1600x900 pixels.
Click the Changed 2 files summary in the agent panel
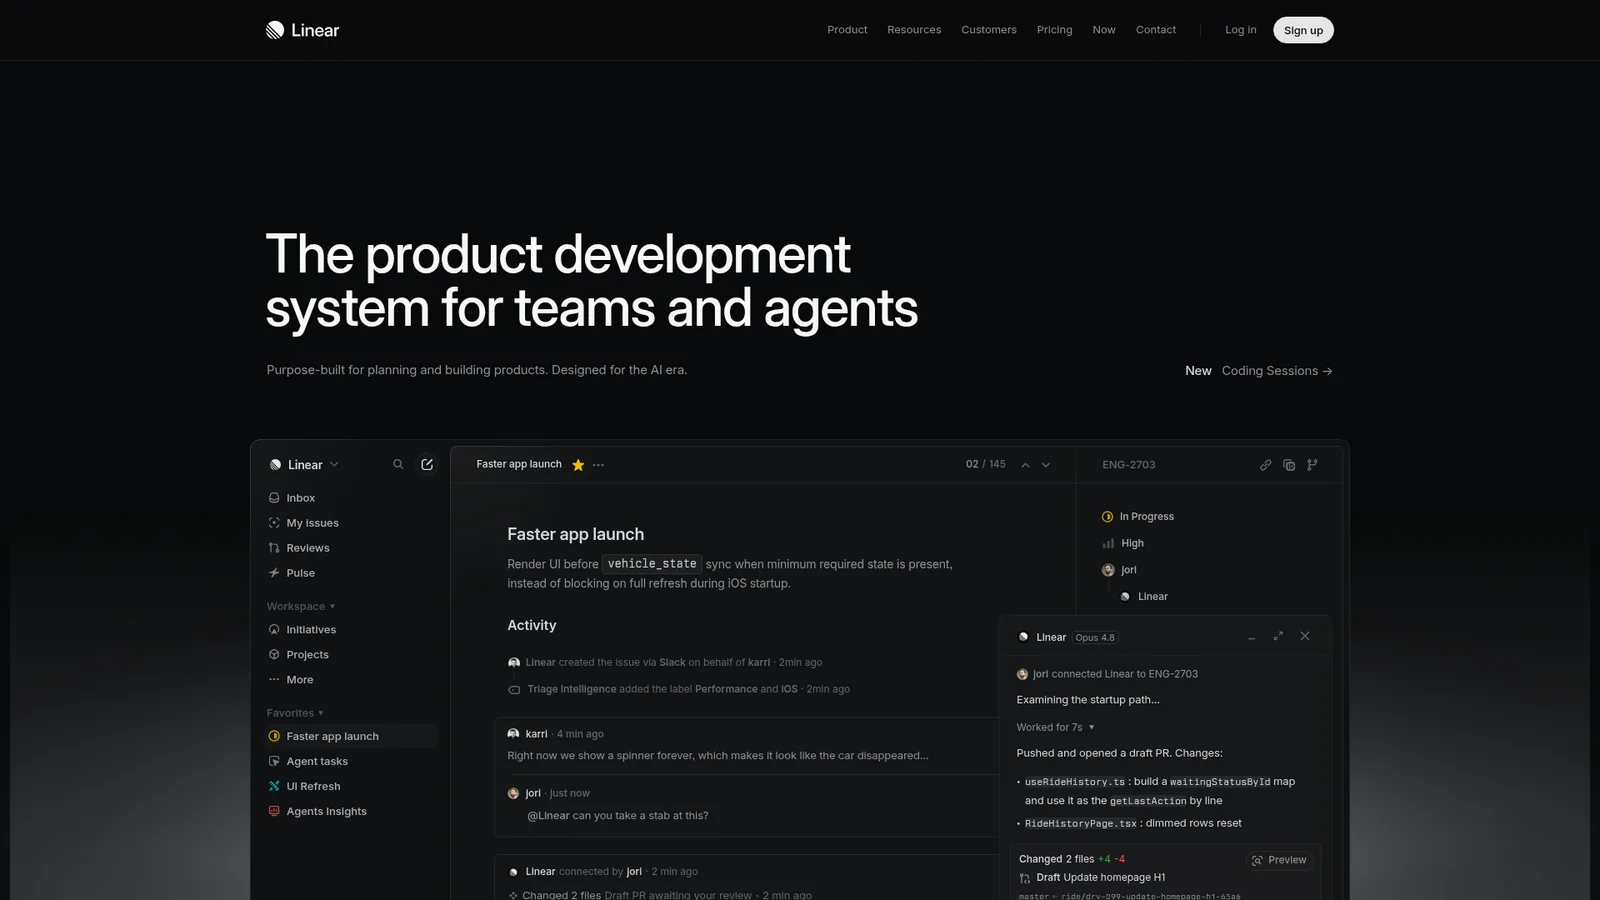tap(1072, 860)
